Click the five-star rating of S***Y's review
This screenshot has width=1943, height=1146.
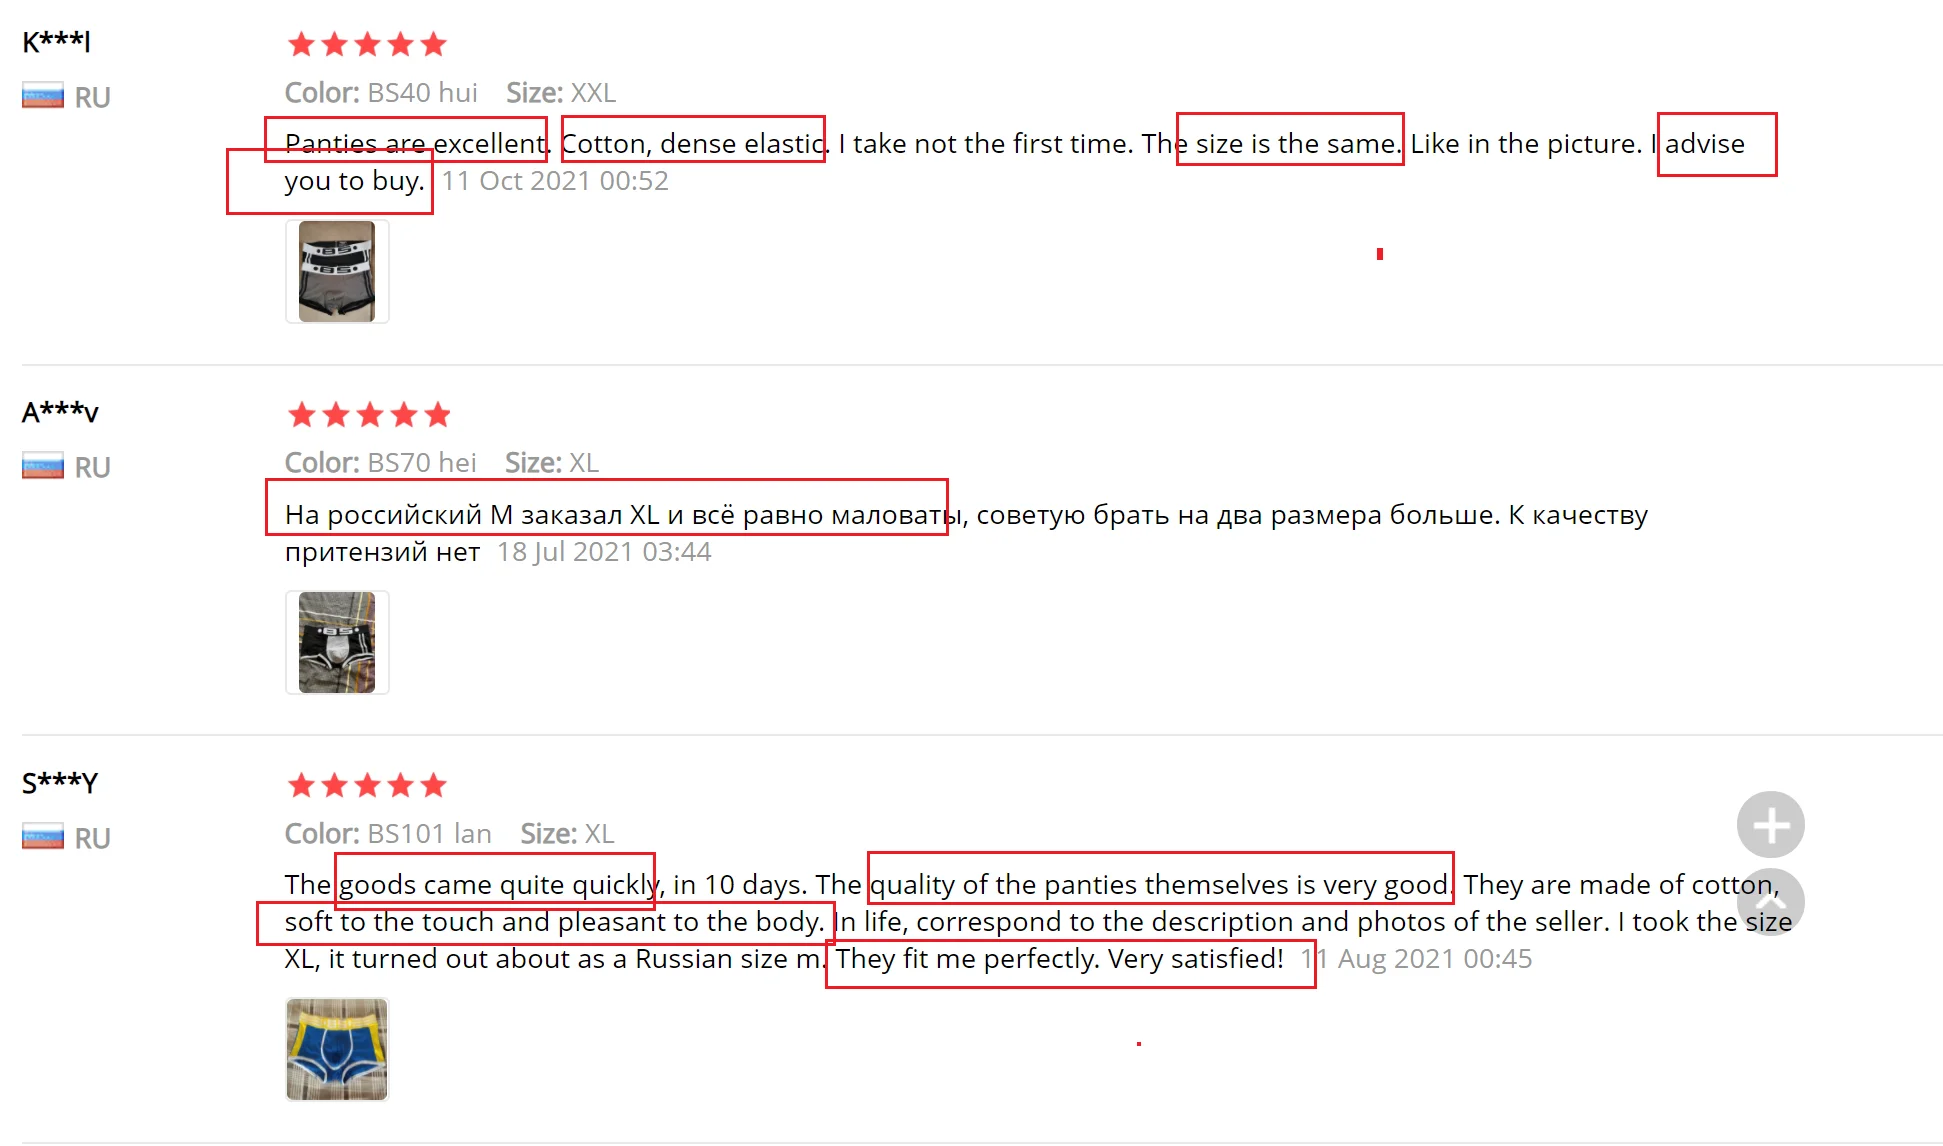tap(367, 785)
